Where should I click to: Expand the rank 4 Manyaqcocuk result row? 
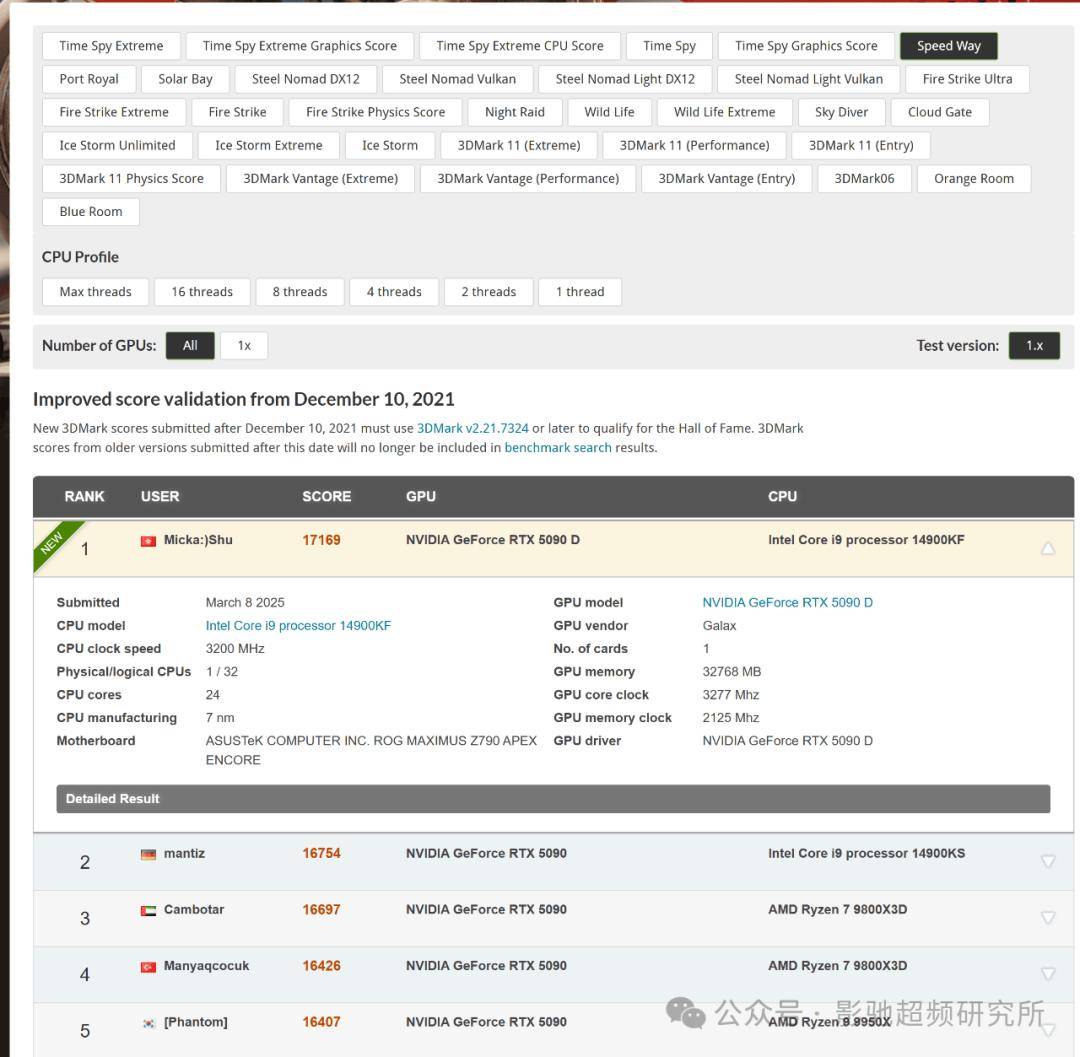[1048, 974]
